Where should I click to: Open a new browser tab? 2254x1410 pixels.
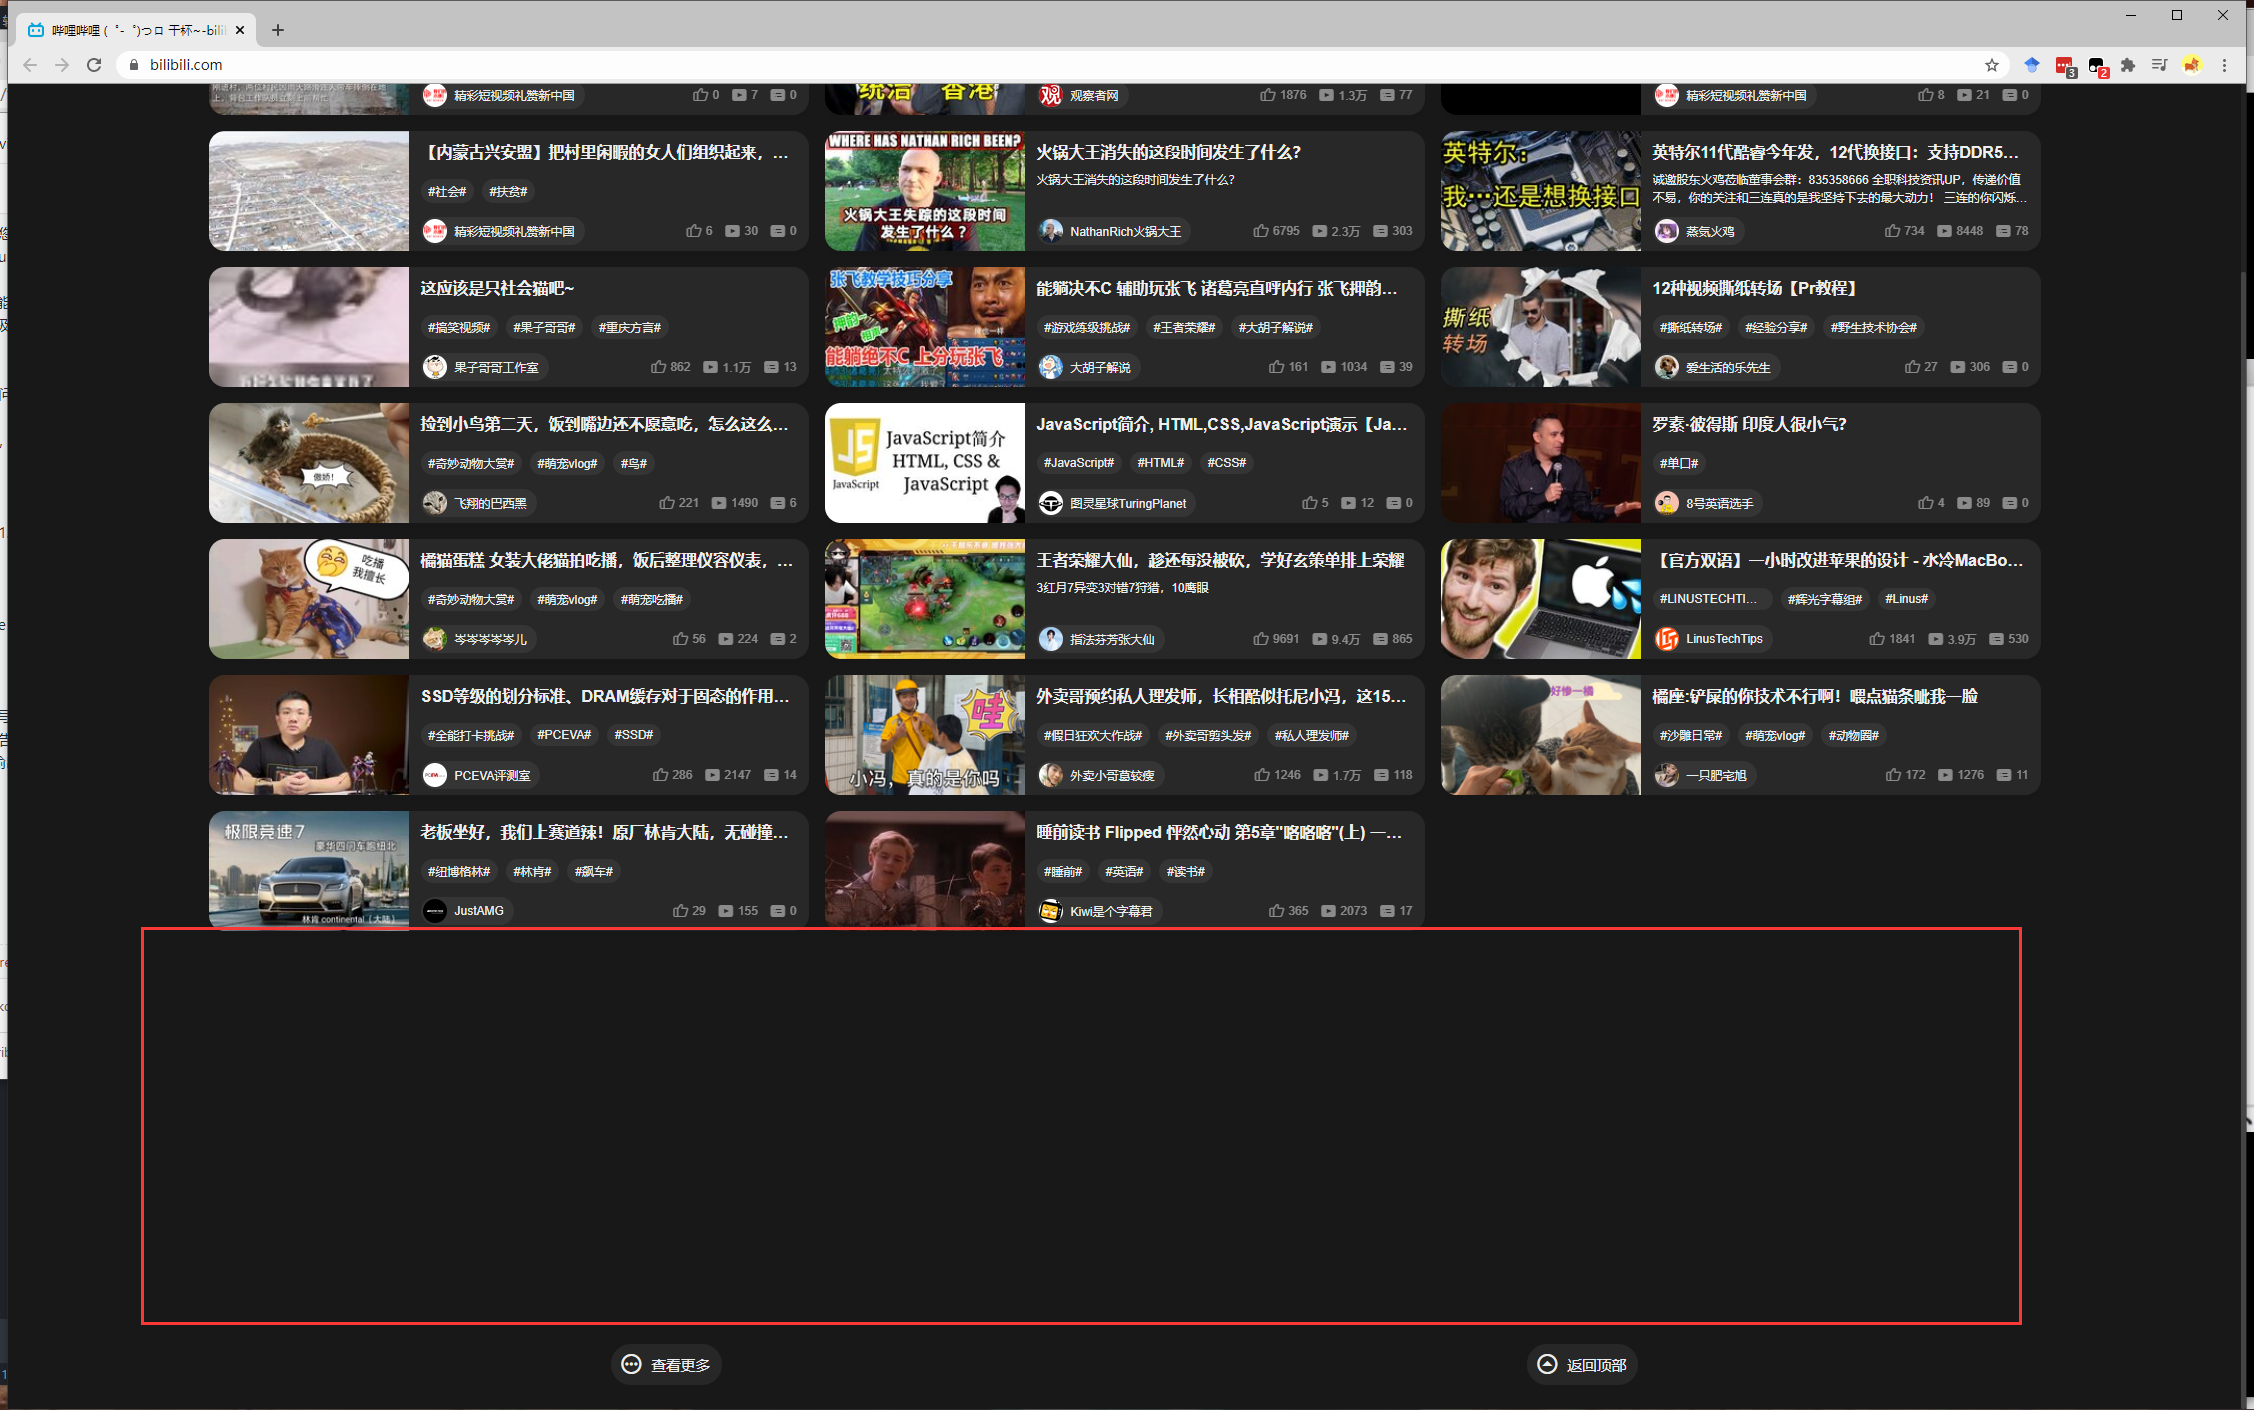point(278,30)
